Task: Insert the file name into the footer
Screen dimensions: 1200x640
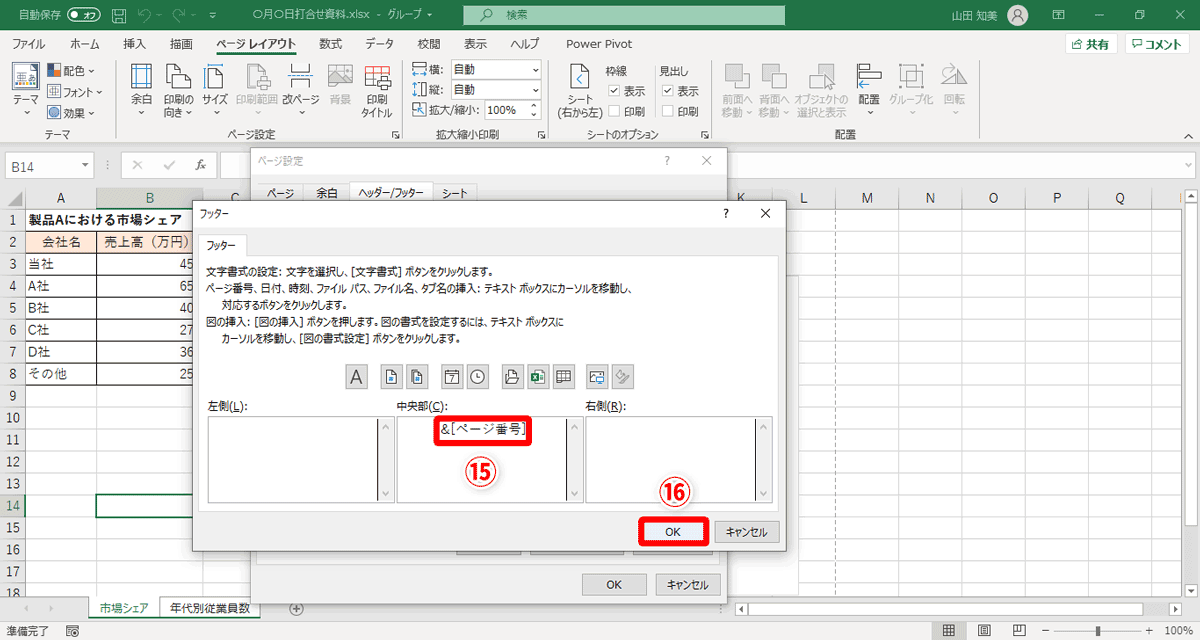Action: (x=539, y=377)
